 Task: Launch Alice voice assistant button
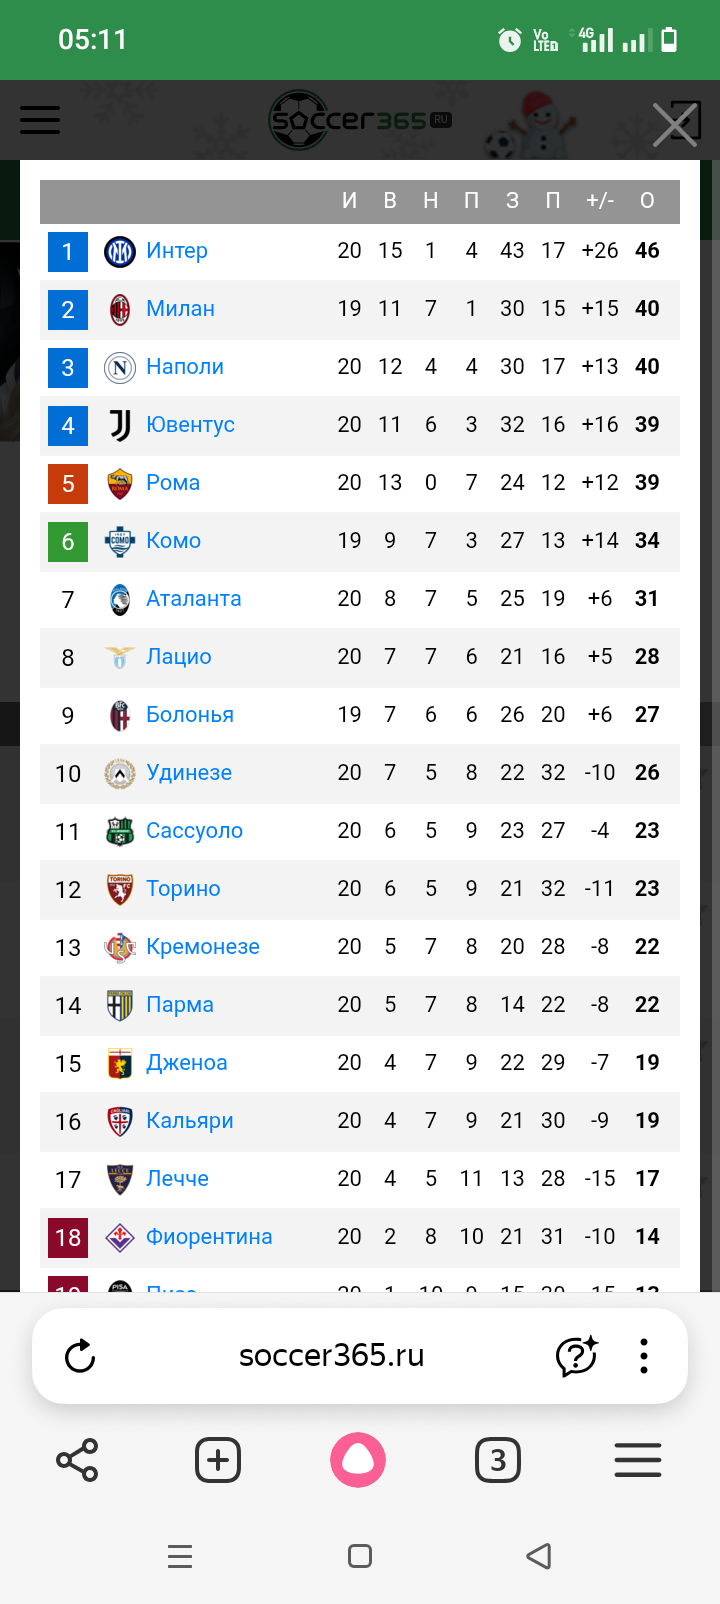358,1460
